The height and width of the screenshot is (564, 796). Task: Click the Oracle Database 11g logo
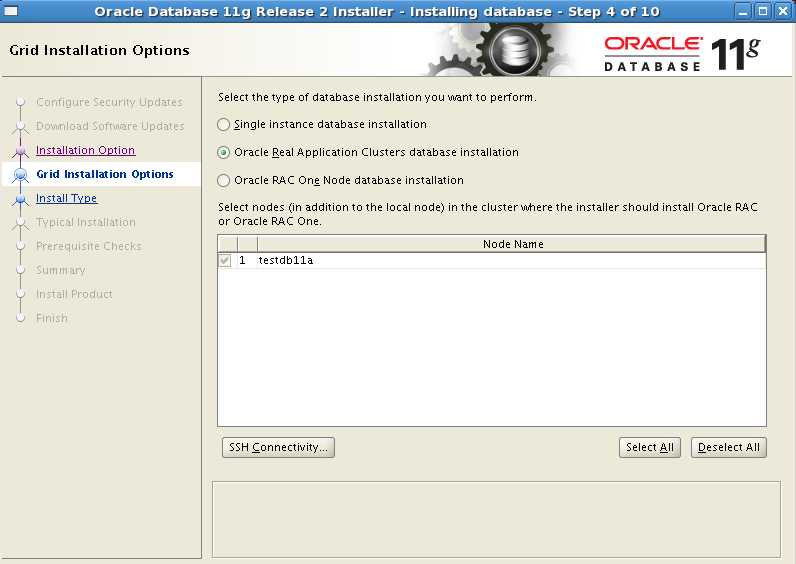(681, 53)
